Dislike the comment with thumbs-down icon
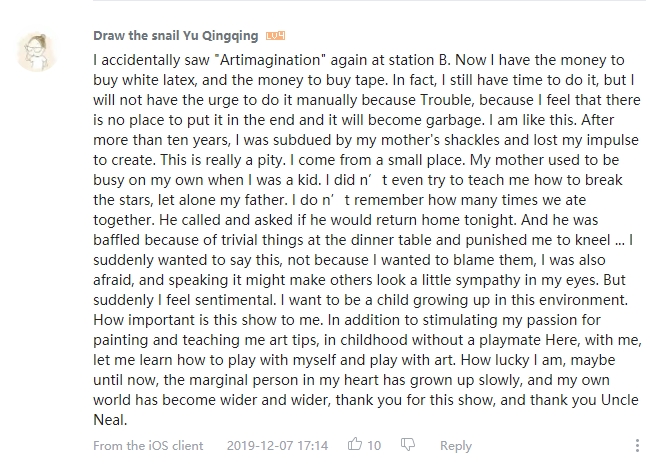Image resolution: width=663 pixels, height=467 pixels. [408, 444]
